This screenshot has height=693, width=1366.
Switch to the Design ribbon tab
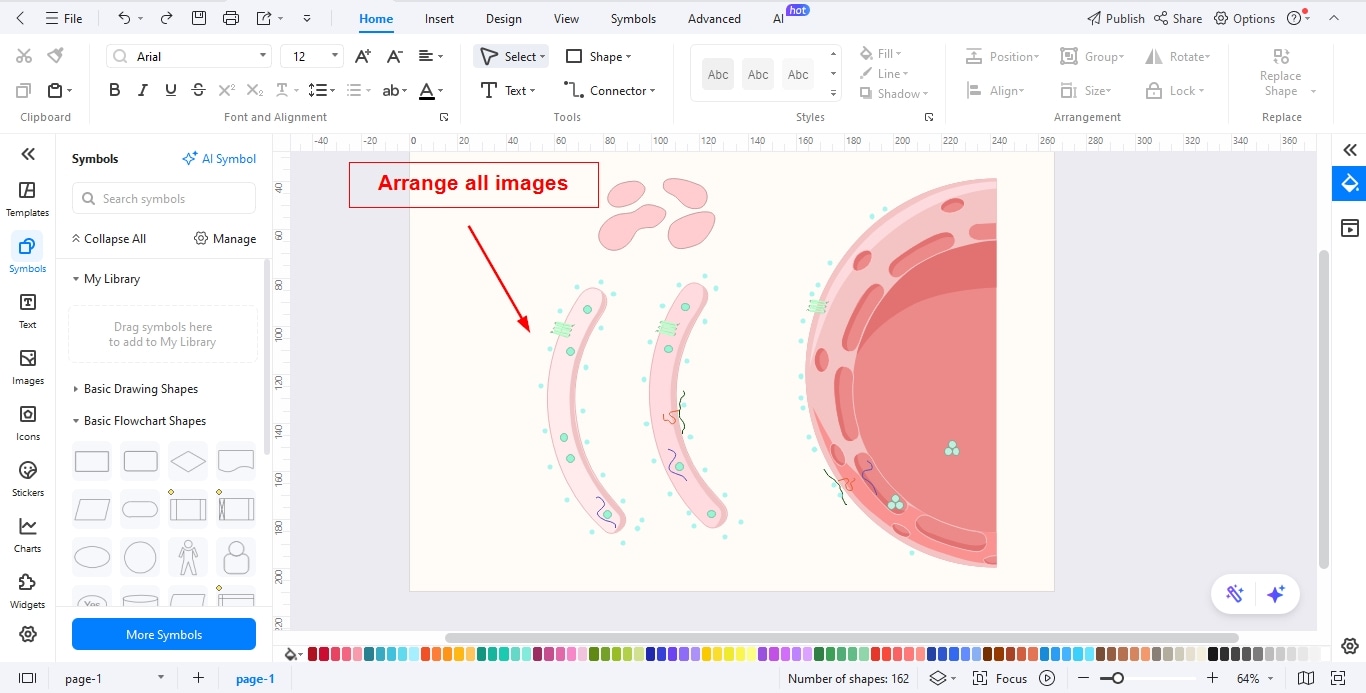tap(503, 18)
